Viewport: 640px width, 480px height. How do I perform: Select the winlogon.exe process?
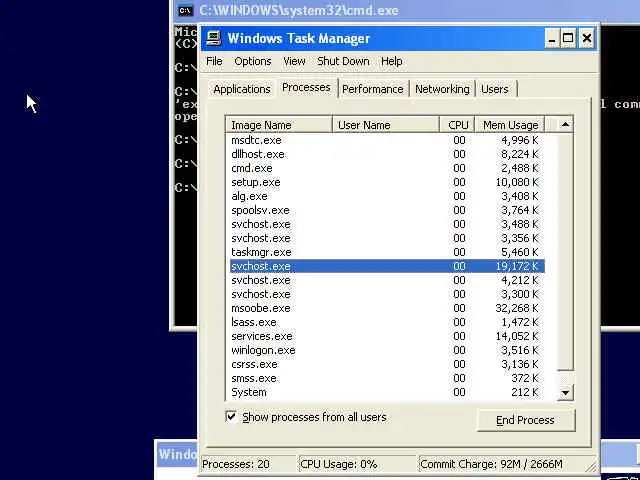pyautogui.click(x=386, y=350)
